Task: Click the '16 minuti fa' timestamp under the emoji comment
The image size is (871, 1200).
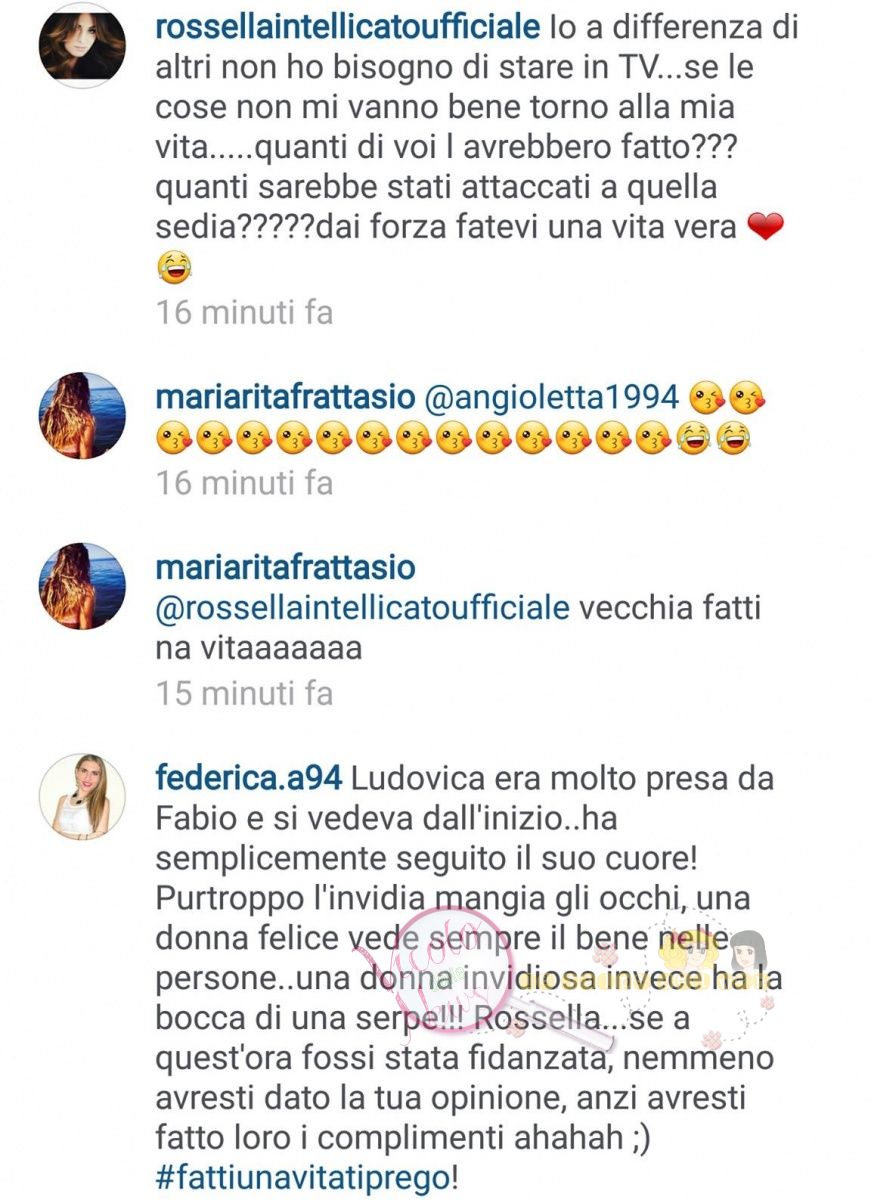Action: (245, 483)
